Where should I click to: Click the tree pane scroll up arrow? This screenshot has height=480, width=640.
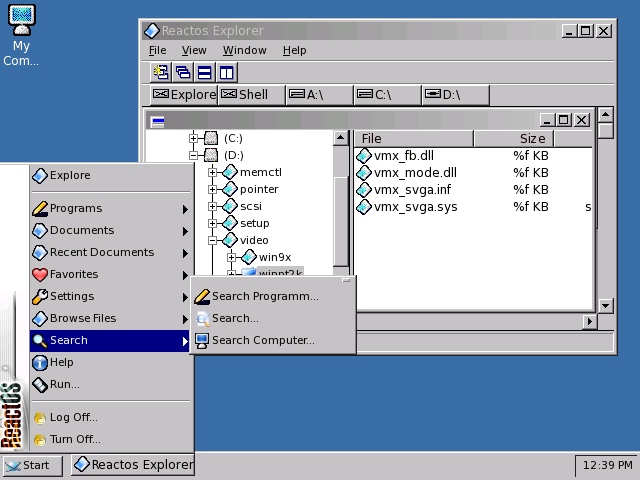click(340, 138)
